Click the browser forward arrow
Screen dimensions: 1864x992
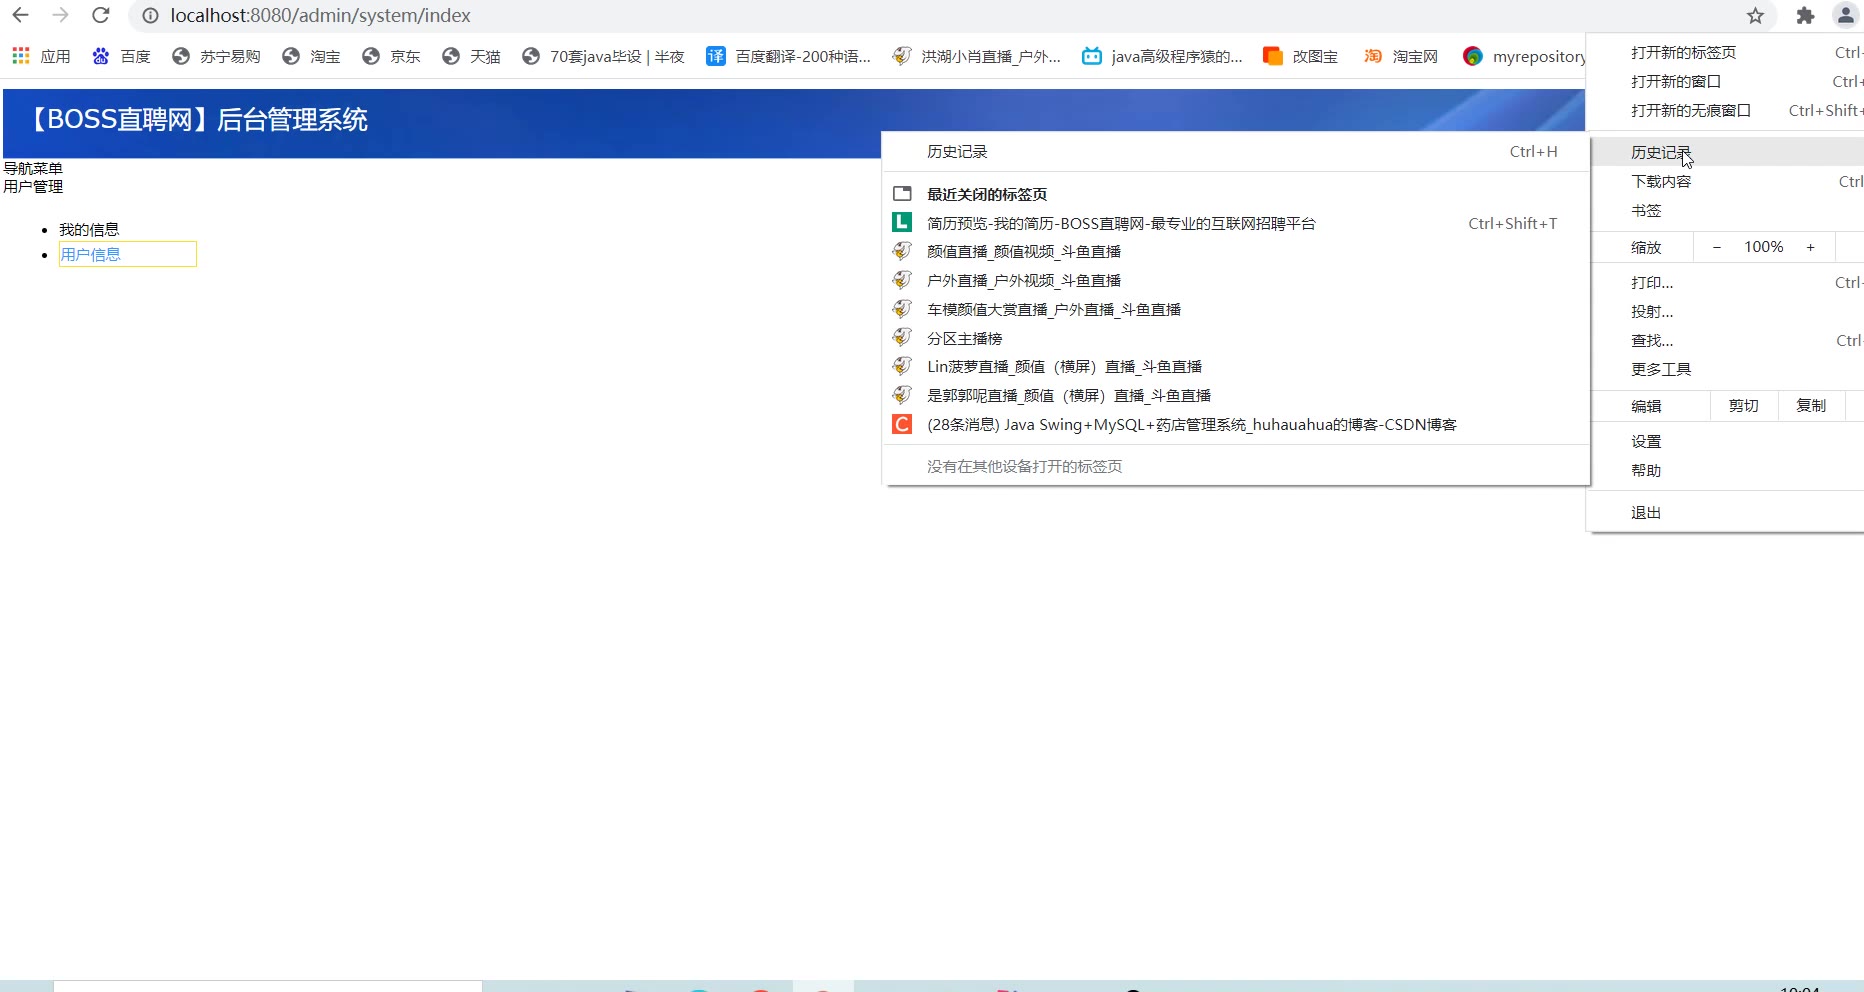click(x=60, y=15)
